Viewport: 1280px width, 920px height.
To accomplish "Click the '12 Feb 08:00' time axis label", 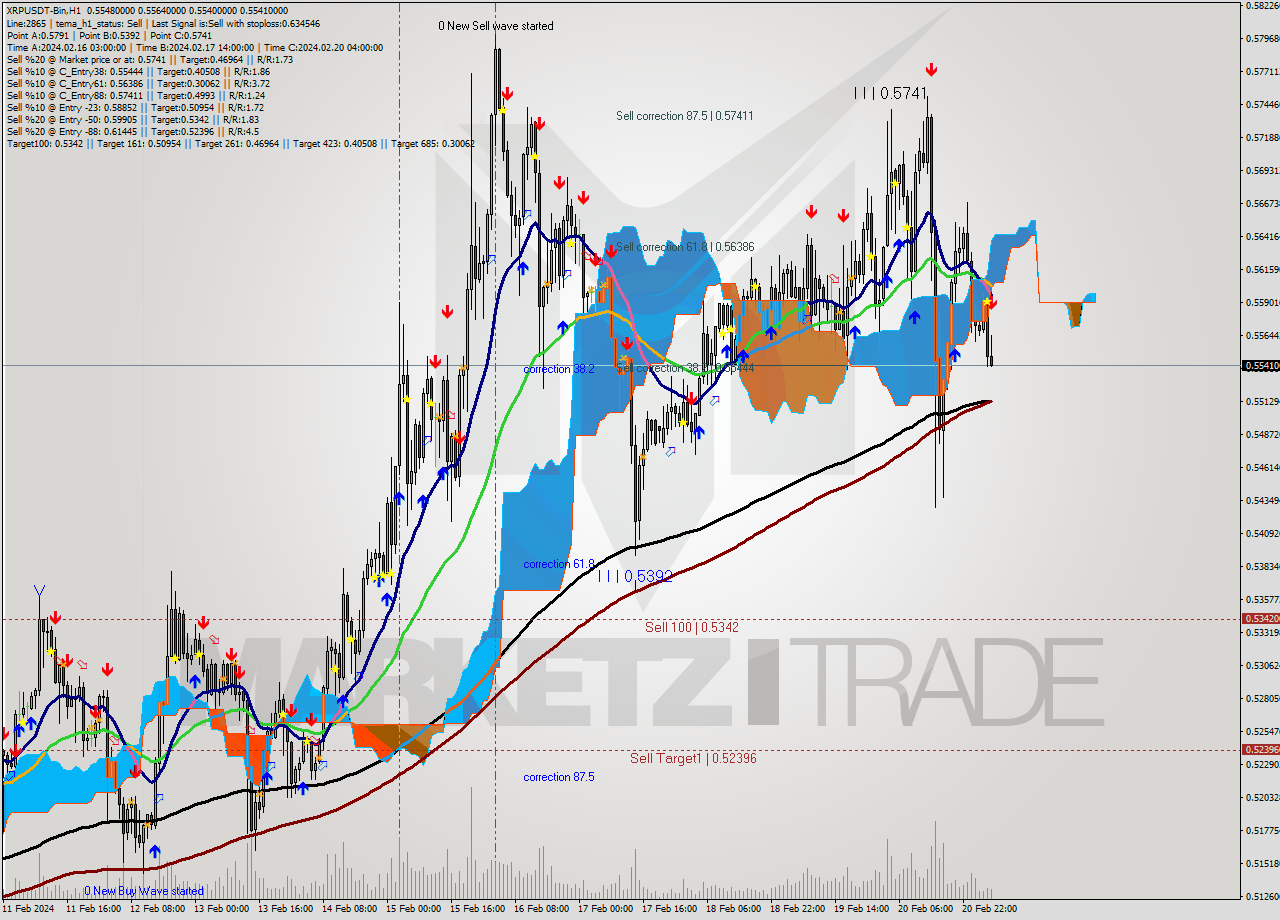I will [158, 909].
